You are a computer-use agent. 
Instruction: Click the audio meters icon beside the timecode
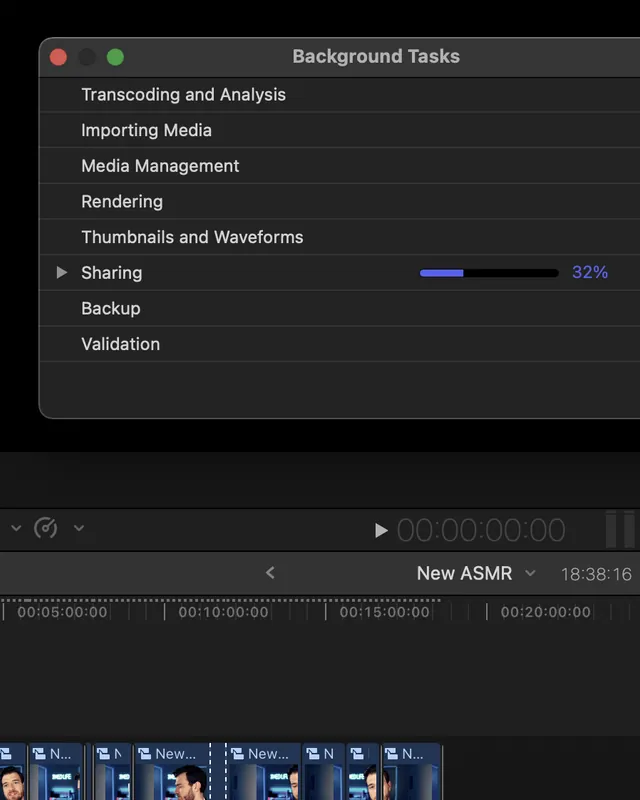(620, 529)
